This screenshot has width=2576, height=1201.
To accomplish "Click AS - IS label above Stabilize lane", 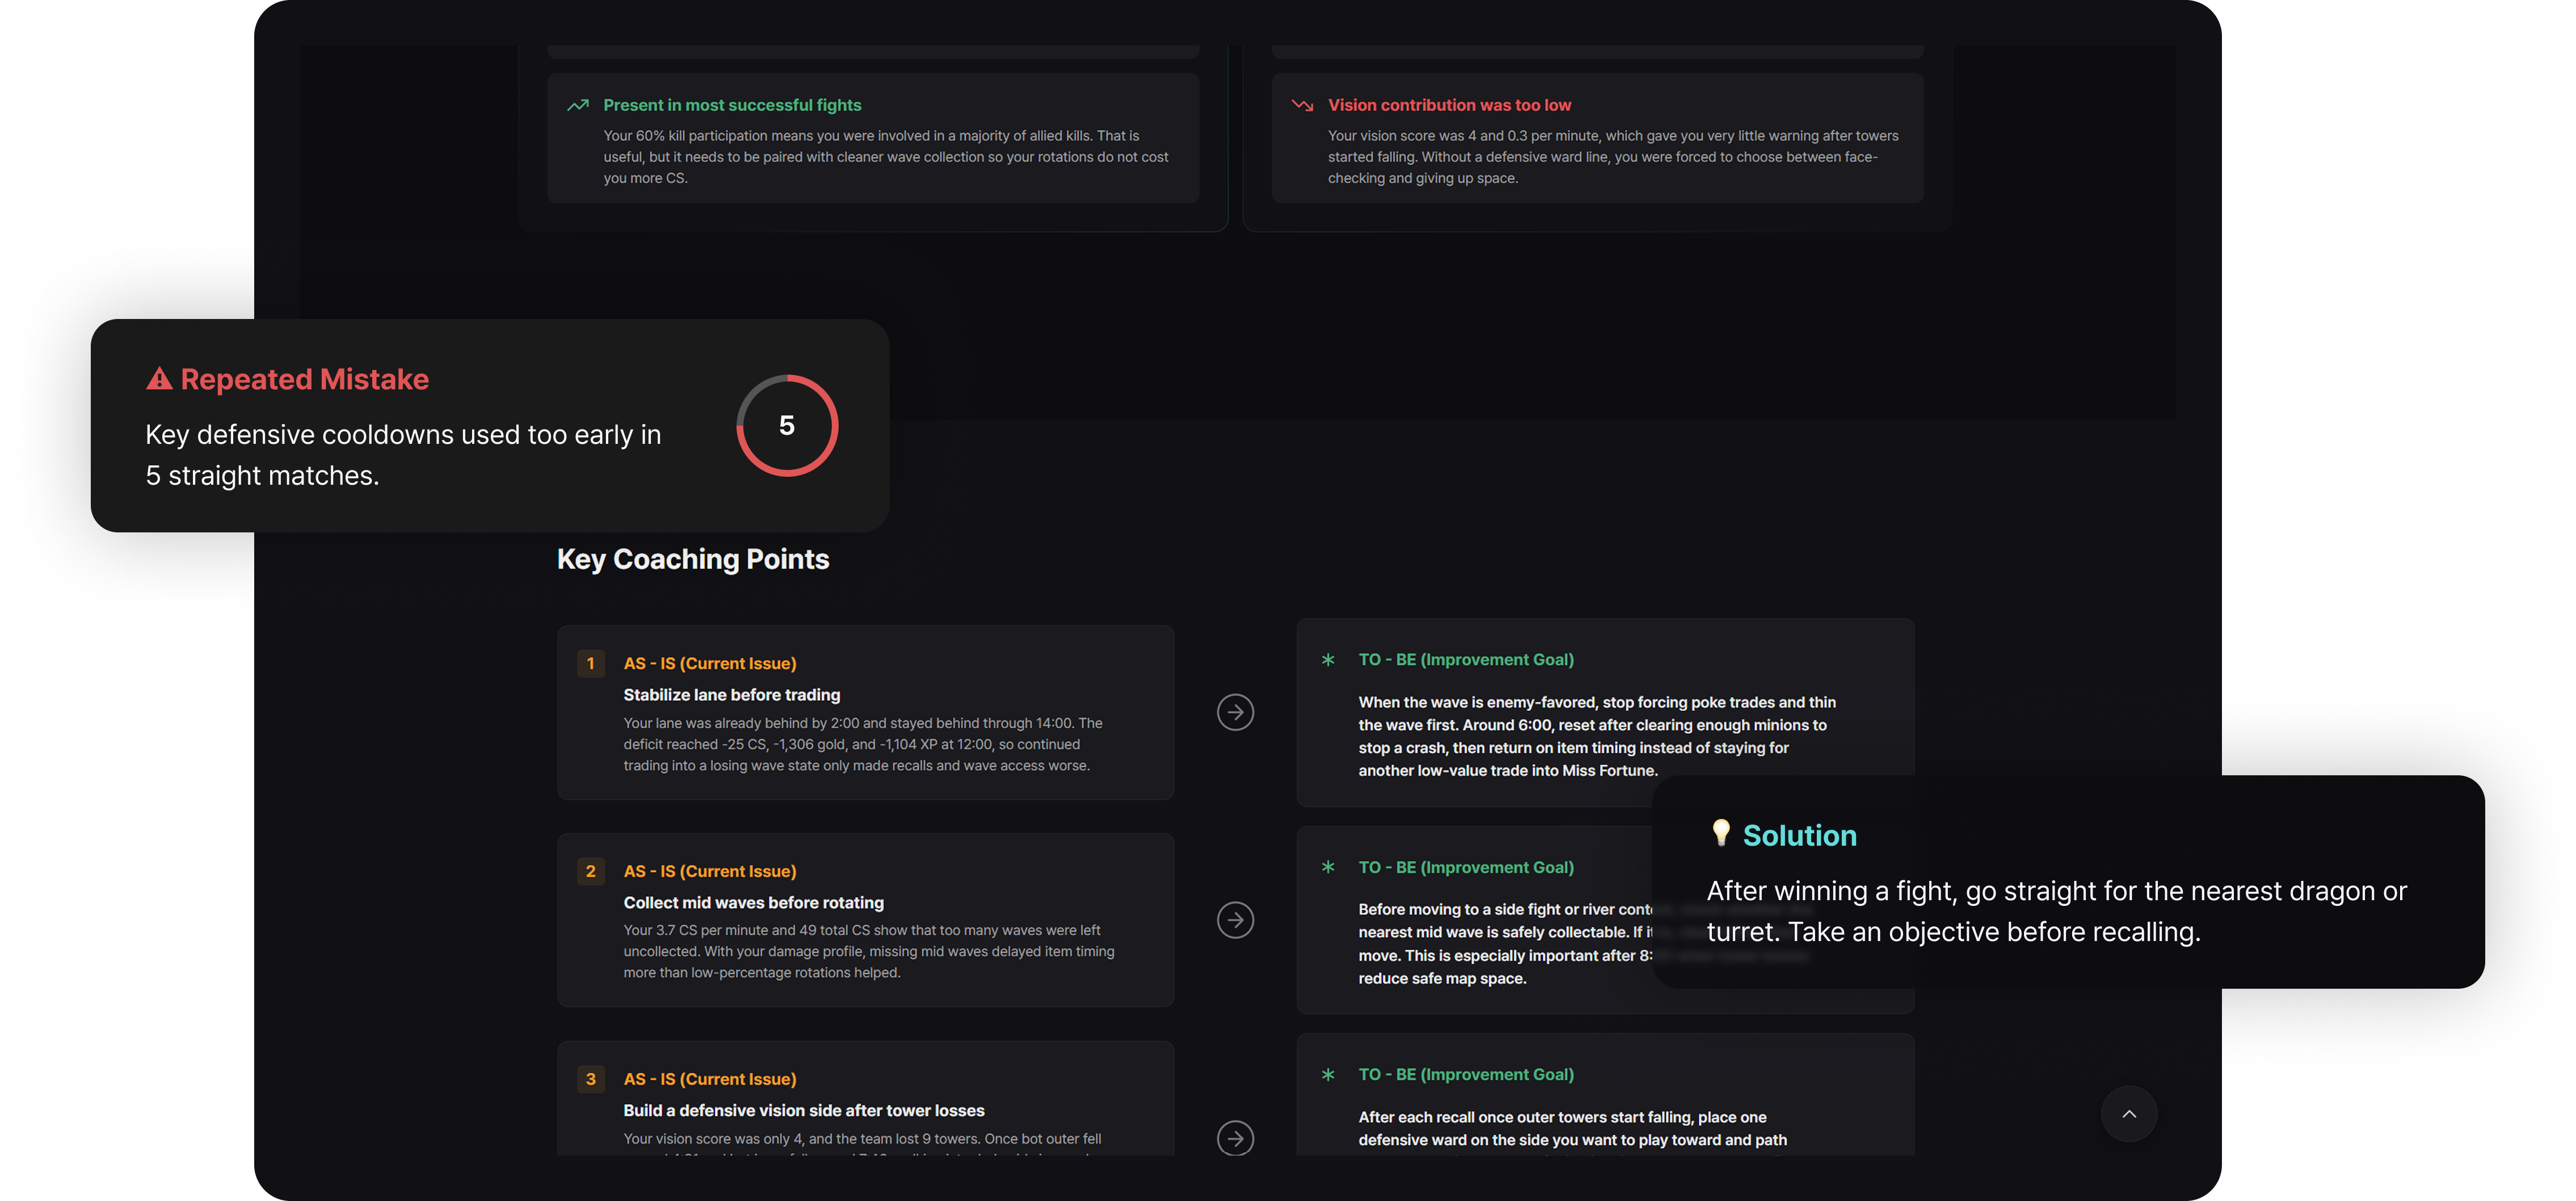I will [710, 664].
